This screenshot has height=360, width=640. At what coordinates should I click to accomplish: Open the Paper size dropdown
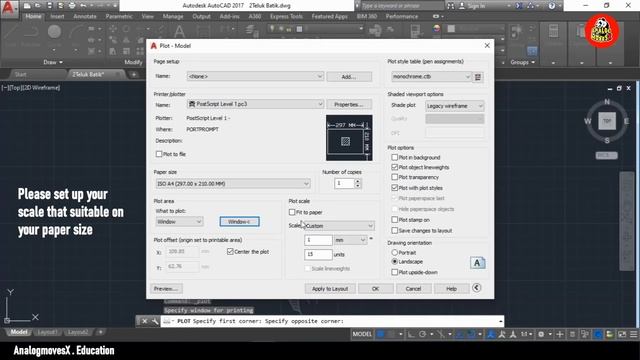(x=233, y=184)
